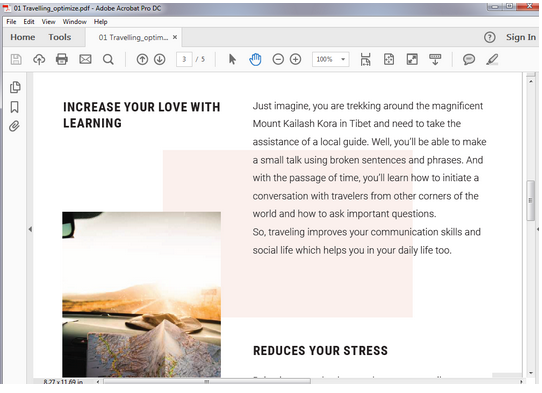Click Fit one full page icon
Viewport: 542px width, 393px height.
[389, 59]
